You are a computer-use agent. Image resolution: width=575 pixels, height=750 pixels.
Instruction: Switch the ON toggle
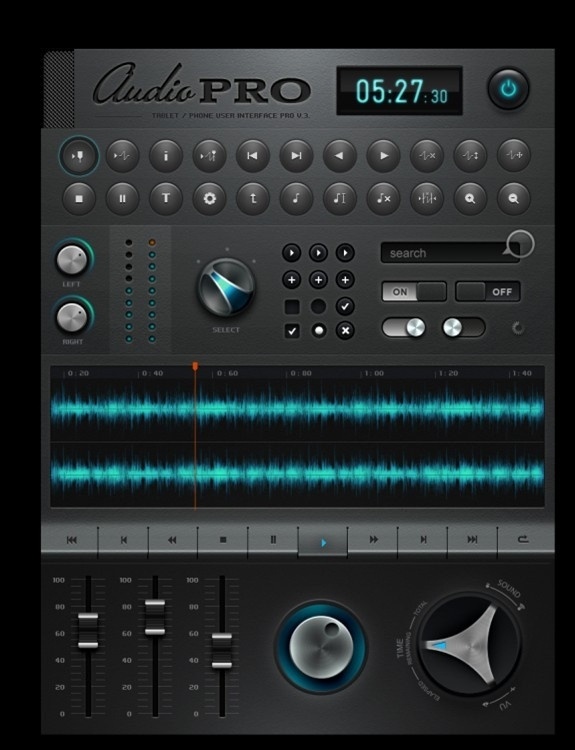pyautogui.click(x=414, y=292)
